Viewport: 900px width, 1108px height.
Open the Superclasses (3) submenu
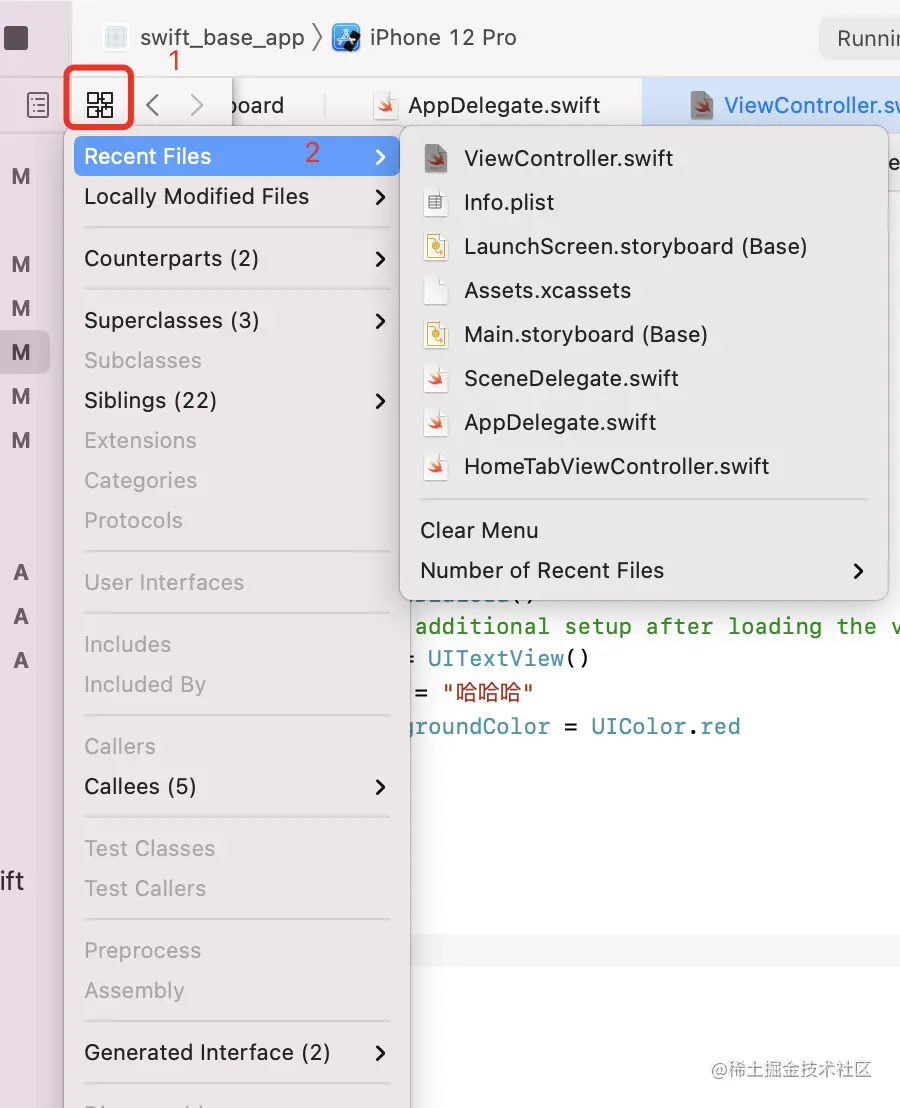[237, 321]
